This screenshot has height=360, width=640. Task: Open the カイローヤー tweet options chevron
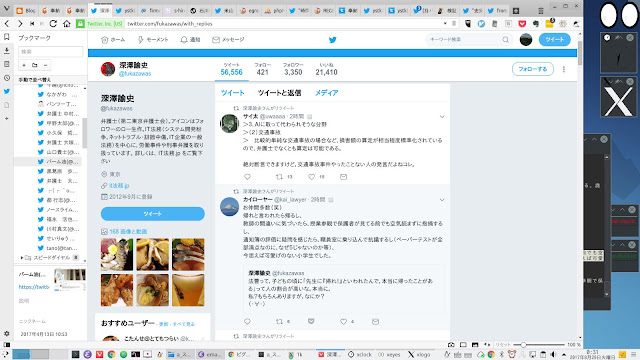click(442, 200)
